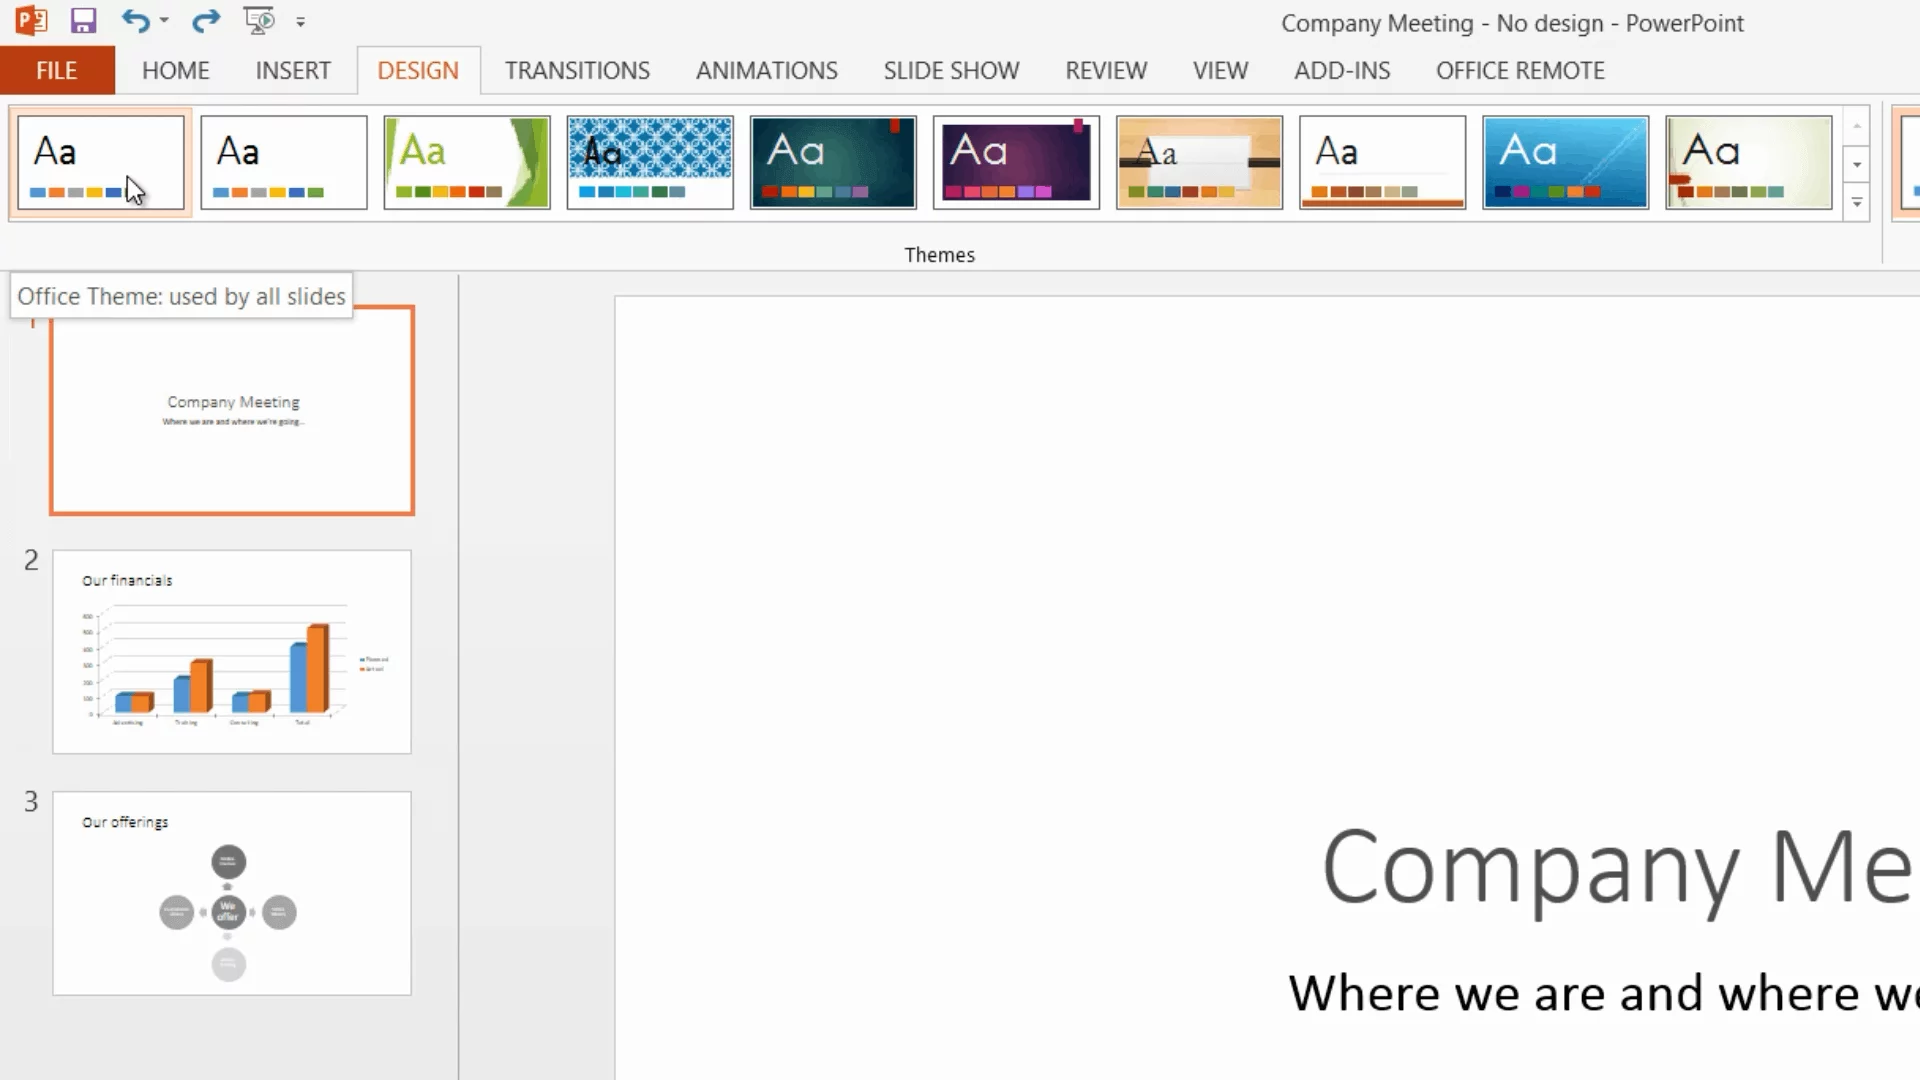Click the PowerPoint application logo icon
Viewport: 1920px width, 1080px height.
pyautogui.click(x=31, y=21)
